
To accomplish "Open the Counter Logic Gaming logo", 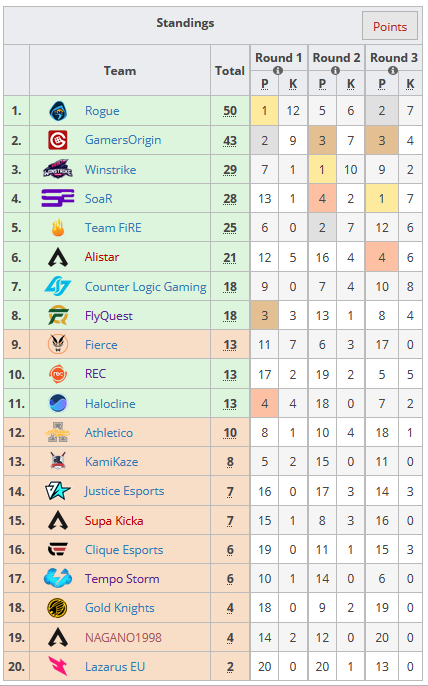I will 58,287.
